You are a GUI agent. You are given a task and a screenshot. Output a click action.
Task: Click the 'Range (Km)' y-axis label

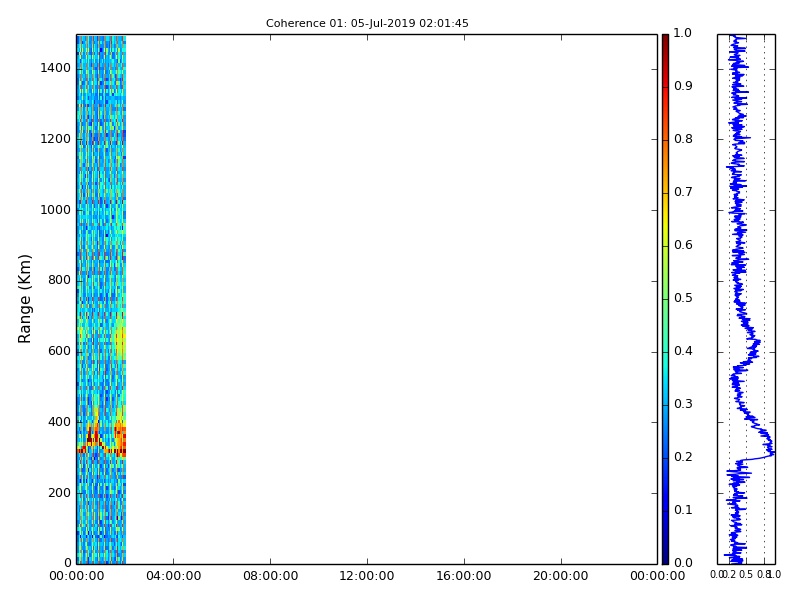click(24, 299)
